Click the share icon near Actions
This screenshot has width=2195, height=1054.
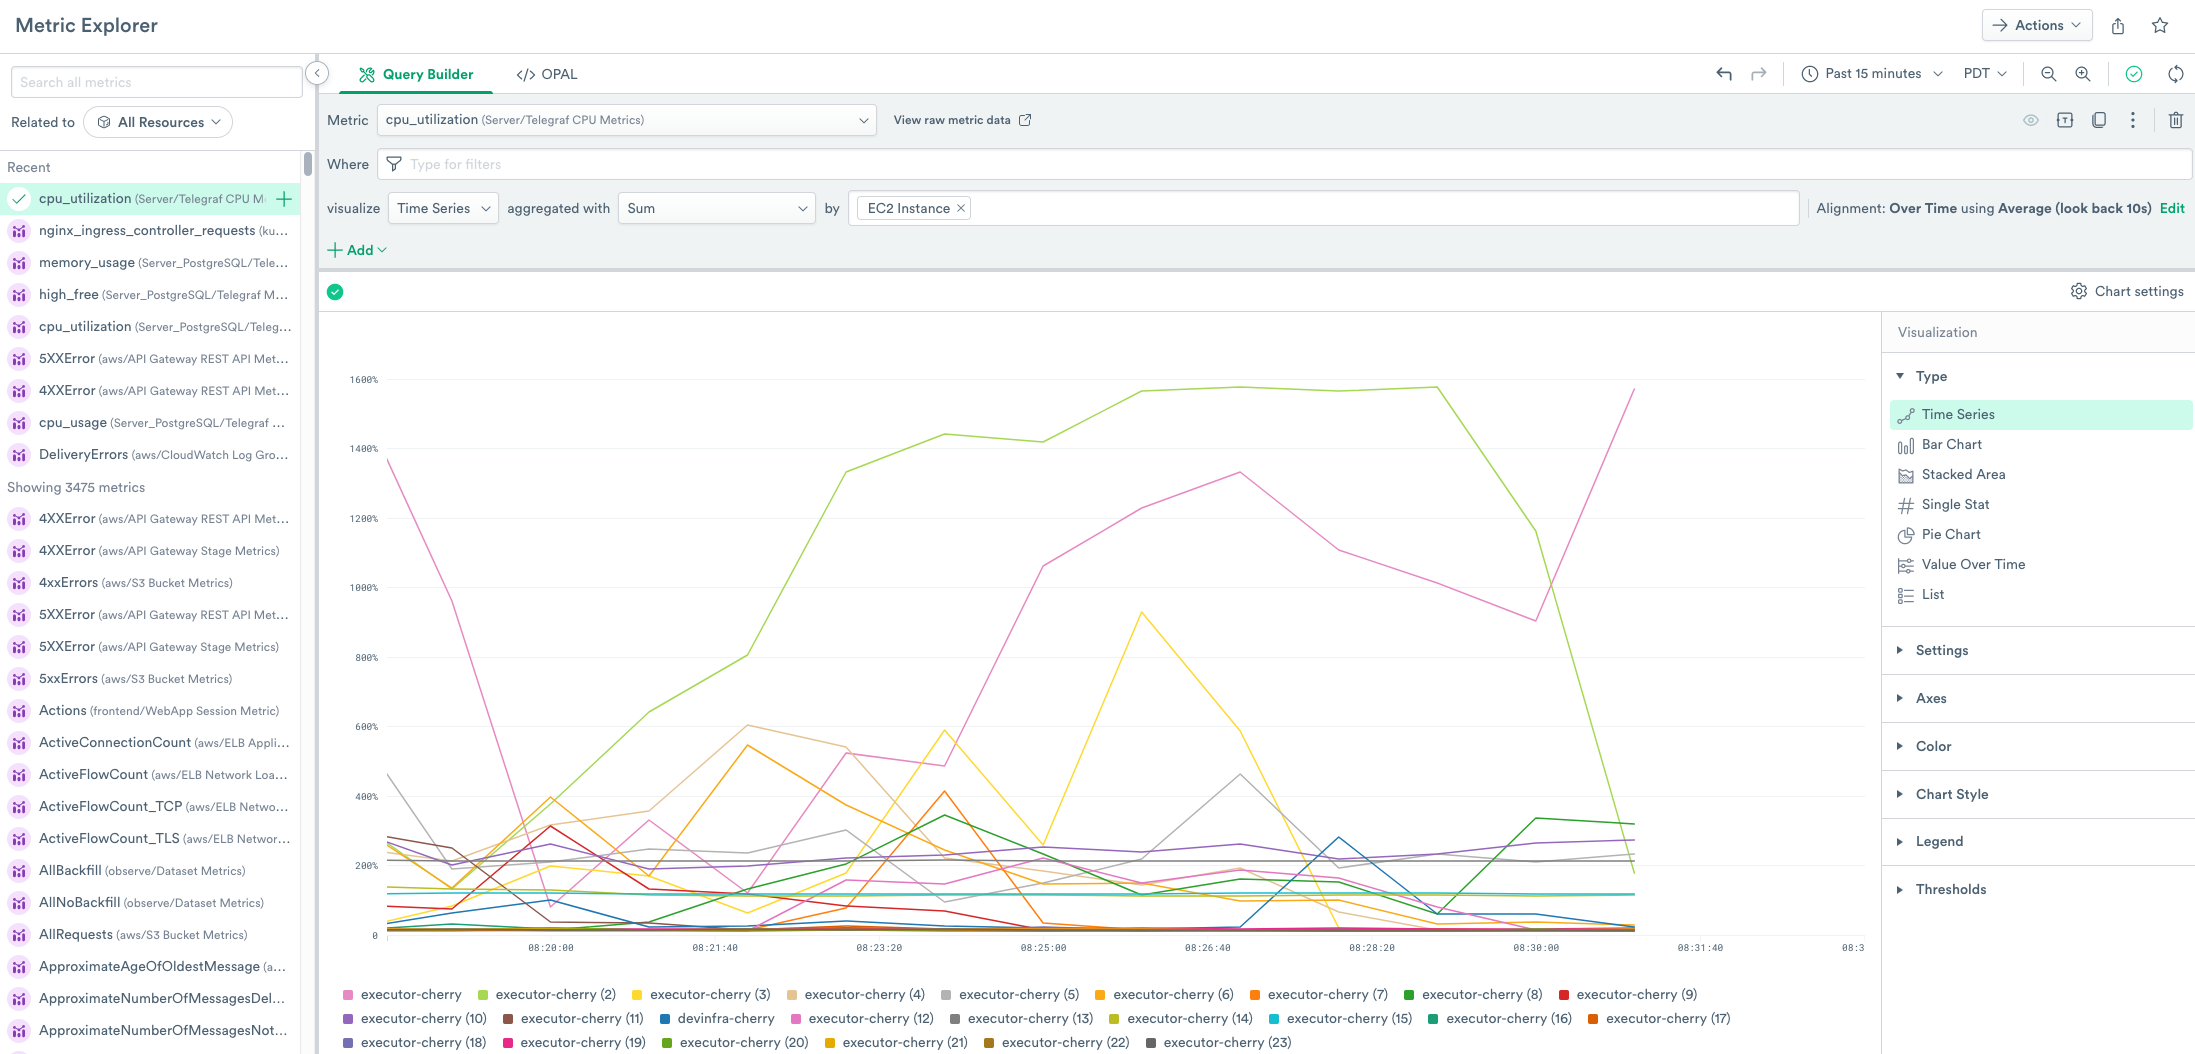pyautogui.click(x=2118, y=26)
